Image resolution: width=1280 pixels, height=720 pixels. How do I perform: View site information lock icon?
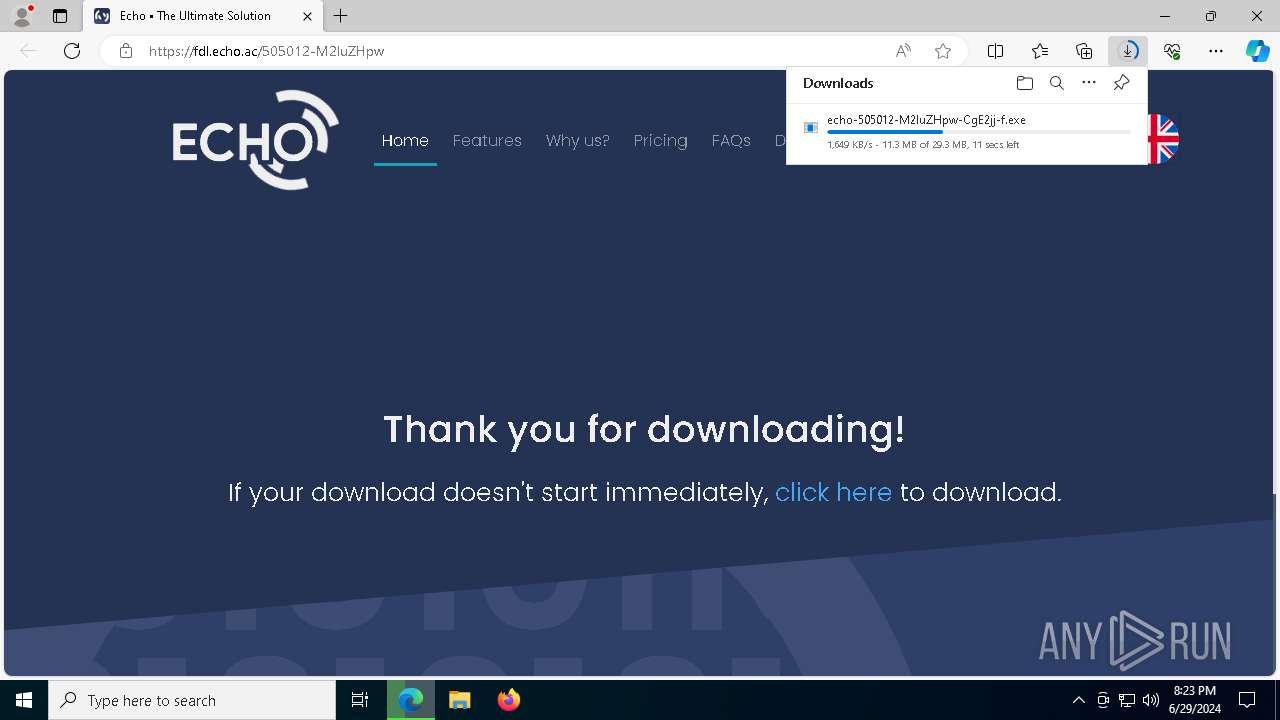pyautogui.click(x=126, y=51)
